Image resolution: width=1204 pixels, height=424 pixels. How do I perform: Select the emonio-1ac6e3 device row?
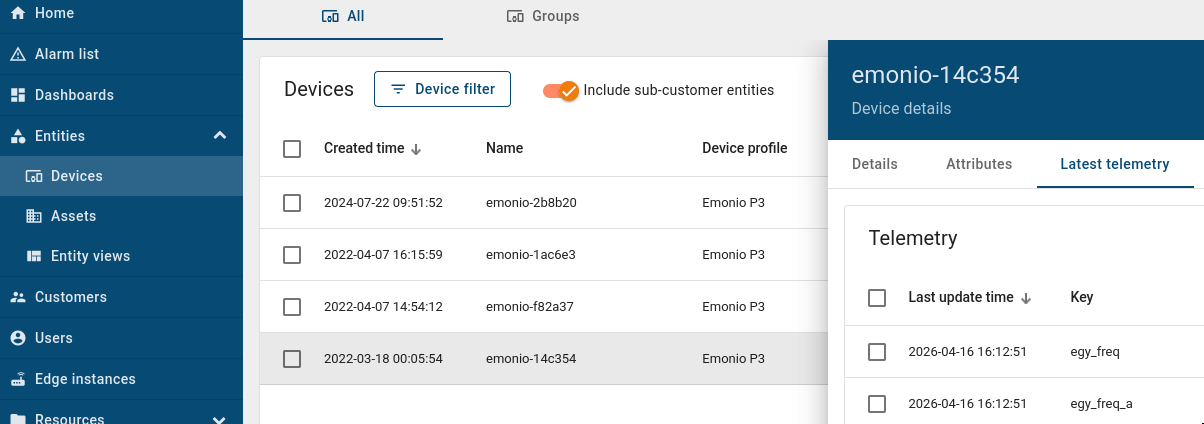(530, 255)
